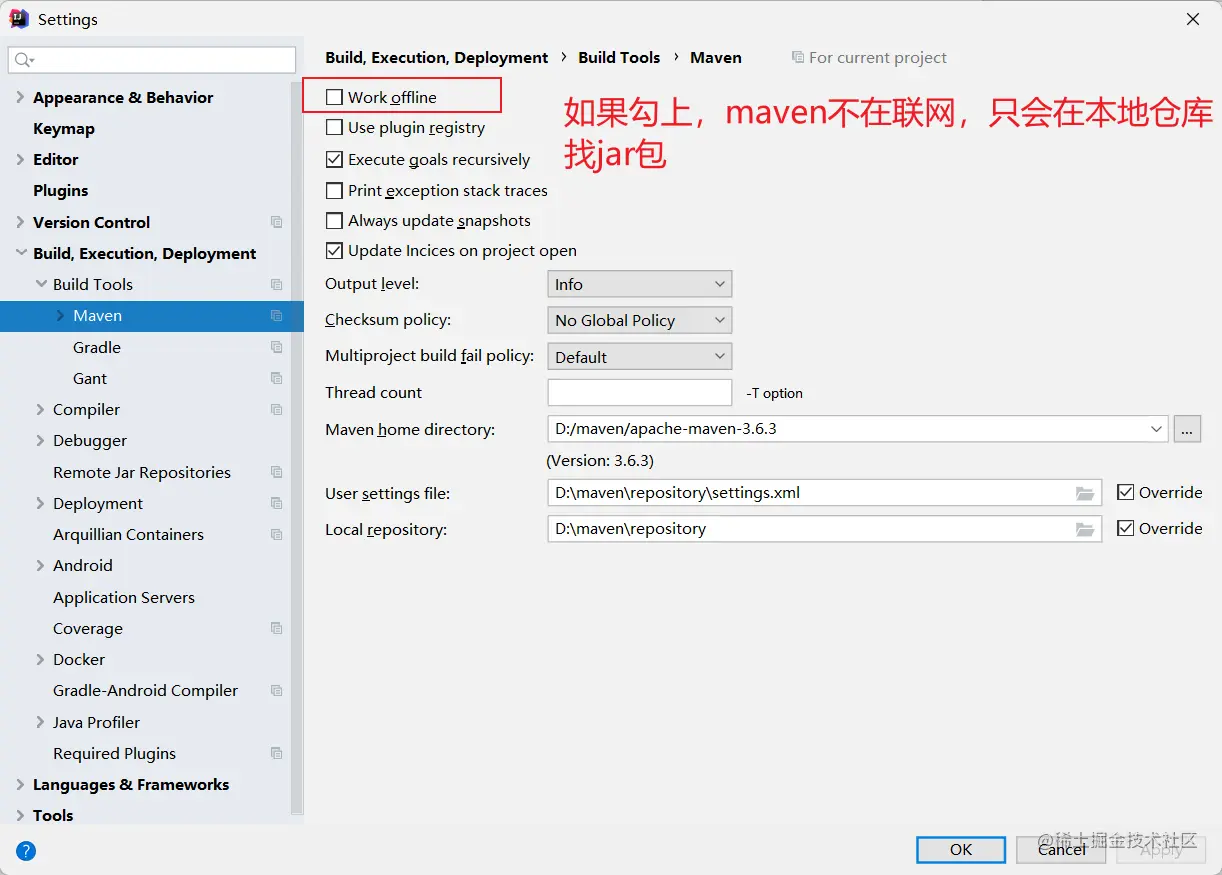Image resolution: width=1222 pixels, height=875 pixels.
Task: Enable Print exception stack traces
Action: pos(334,190)
